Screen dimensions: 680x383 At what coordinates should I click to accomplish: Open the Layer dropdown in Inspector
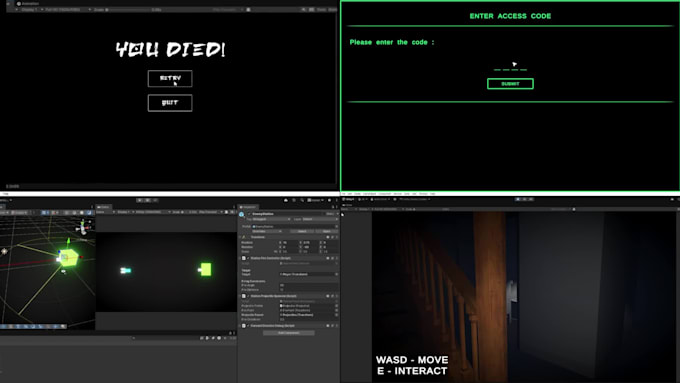(320, 219)
